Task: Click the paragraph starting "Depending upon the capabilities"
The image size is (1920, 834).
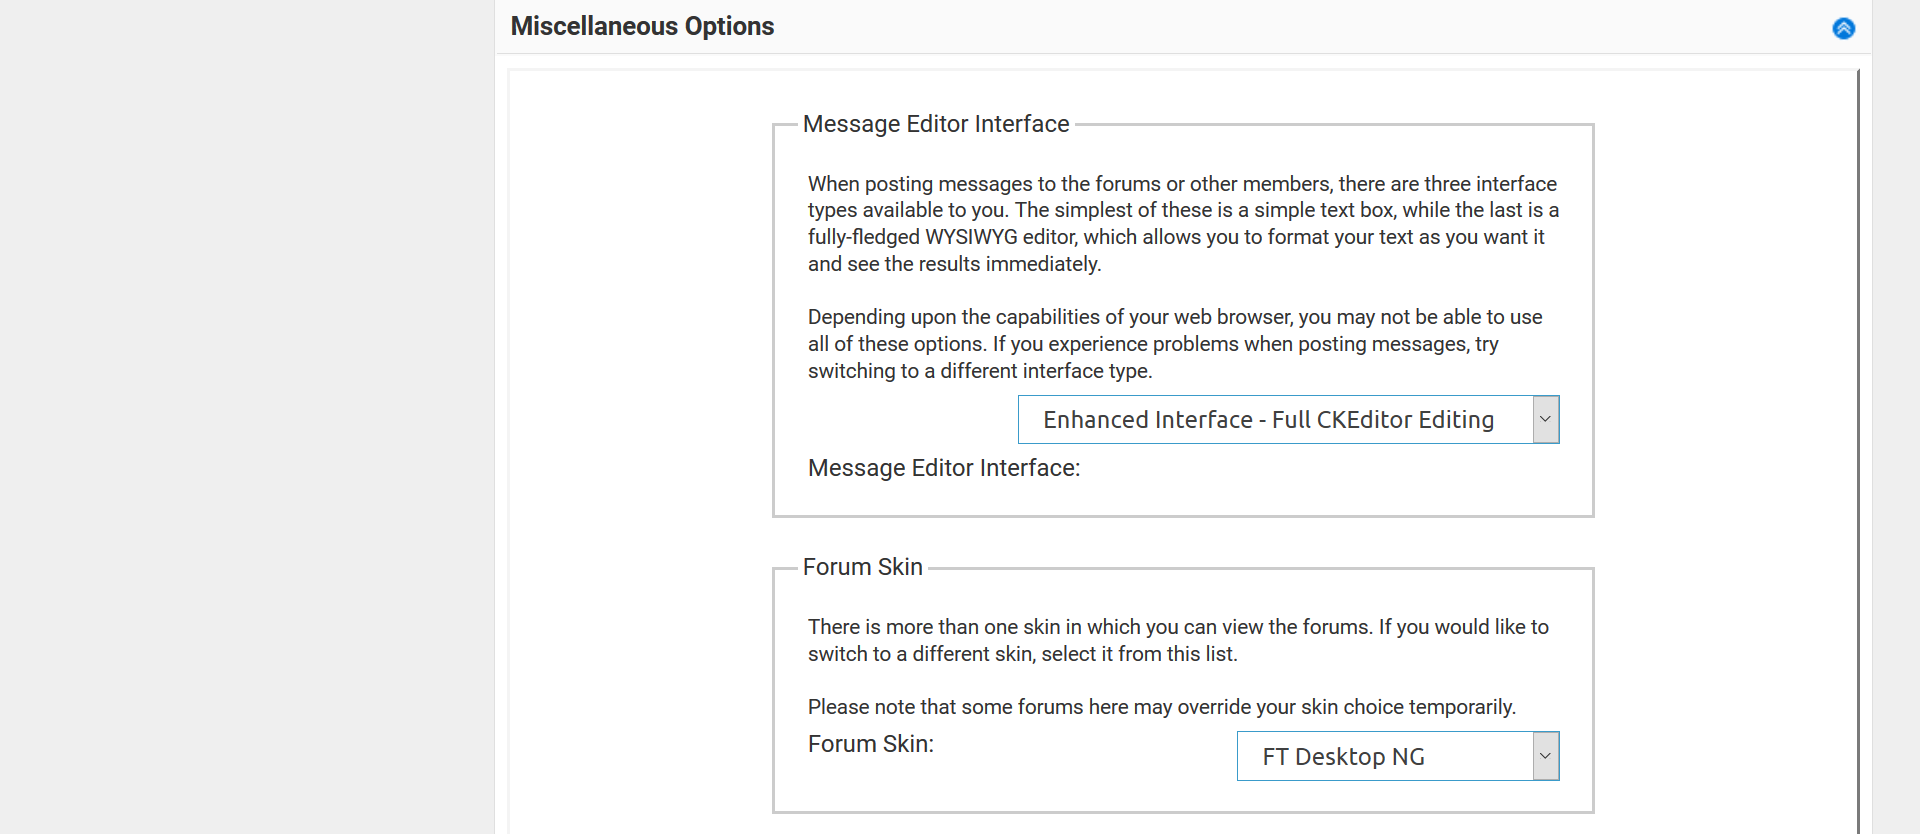Action: 1175,344
